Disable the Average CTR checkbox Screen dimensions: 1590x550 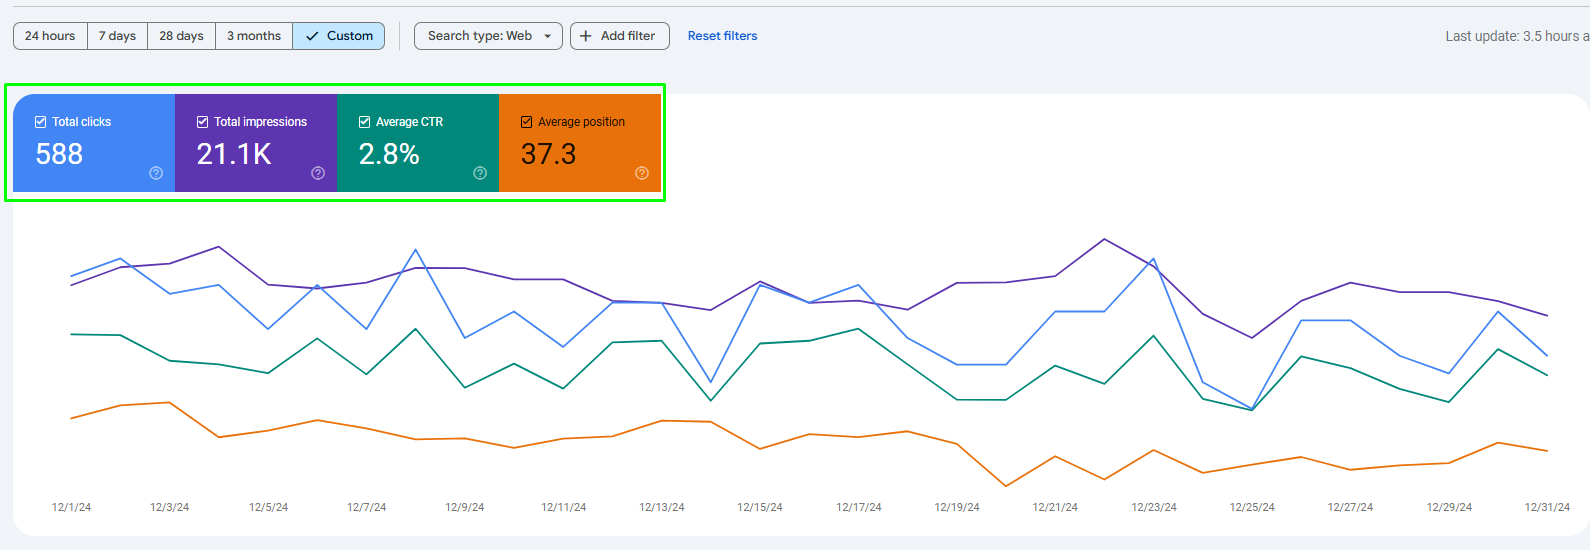point(365,122)
